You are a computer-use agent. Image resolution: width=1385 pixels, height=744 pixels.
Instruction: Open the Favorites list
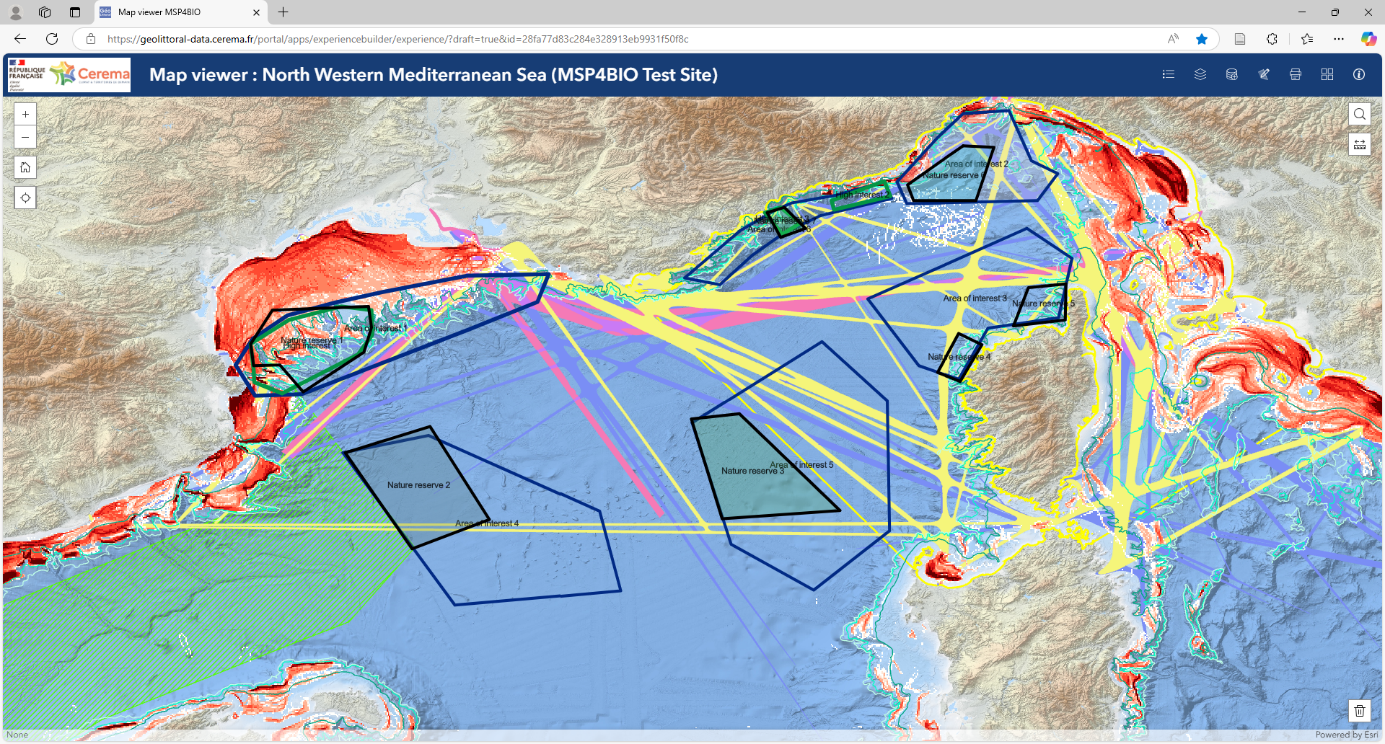pyautogui.click(x=1307, y=39)
